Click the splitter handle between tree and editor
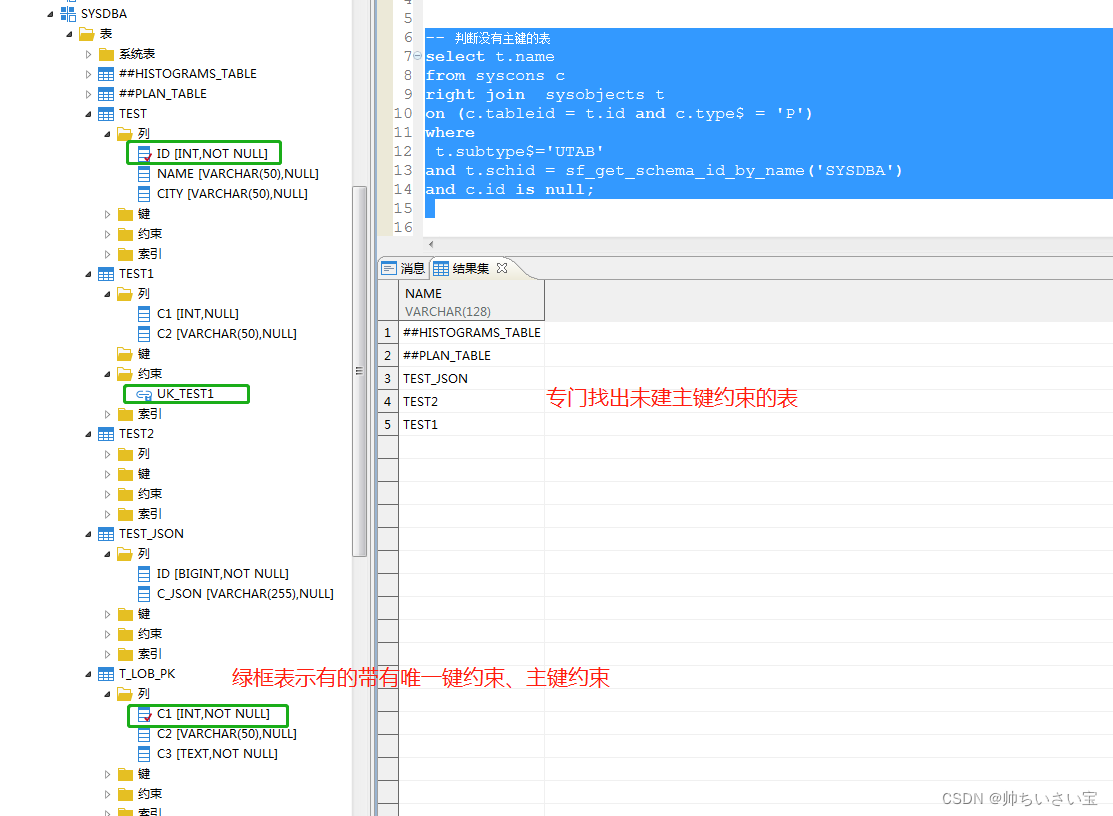Image resolution: width=1113 pixels, height=816 pixels. (x=372, y=408)
